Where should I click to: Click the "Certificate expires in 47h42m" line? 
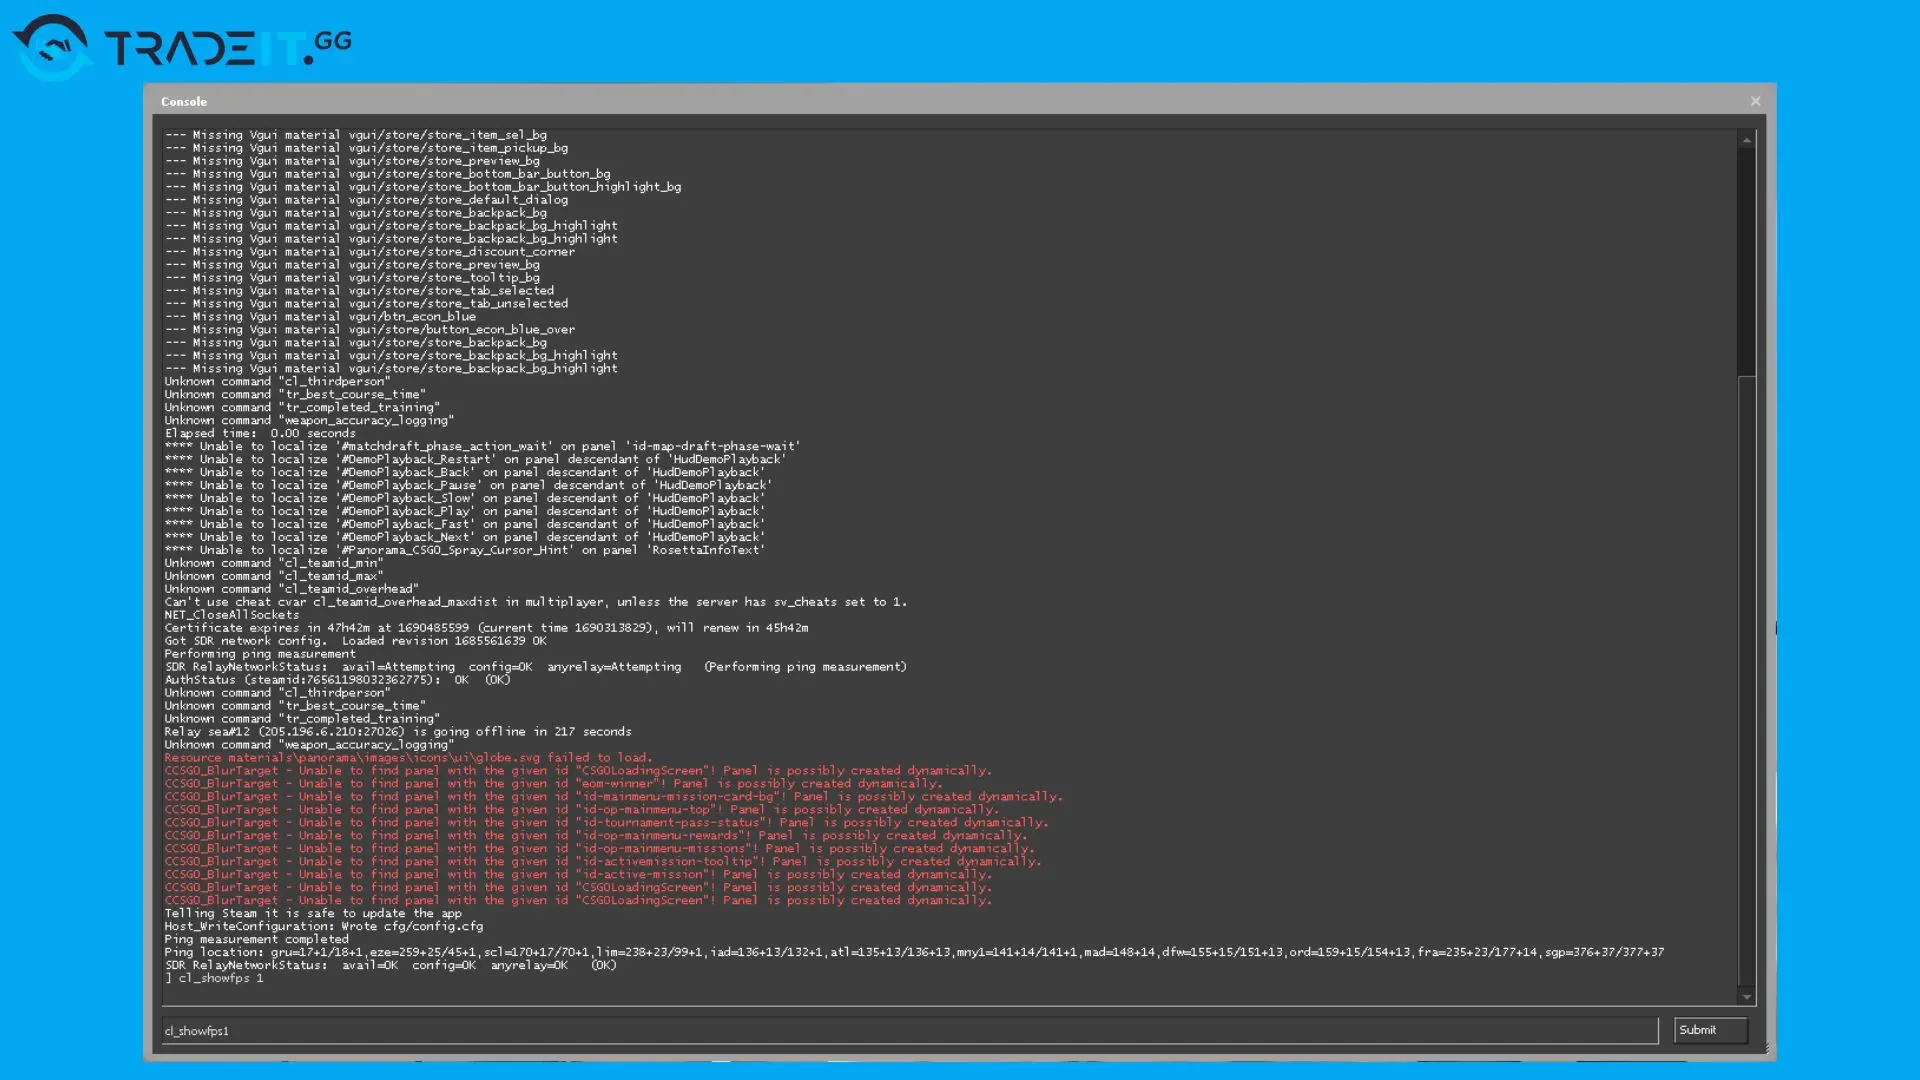[486, 628]
